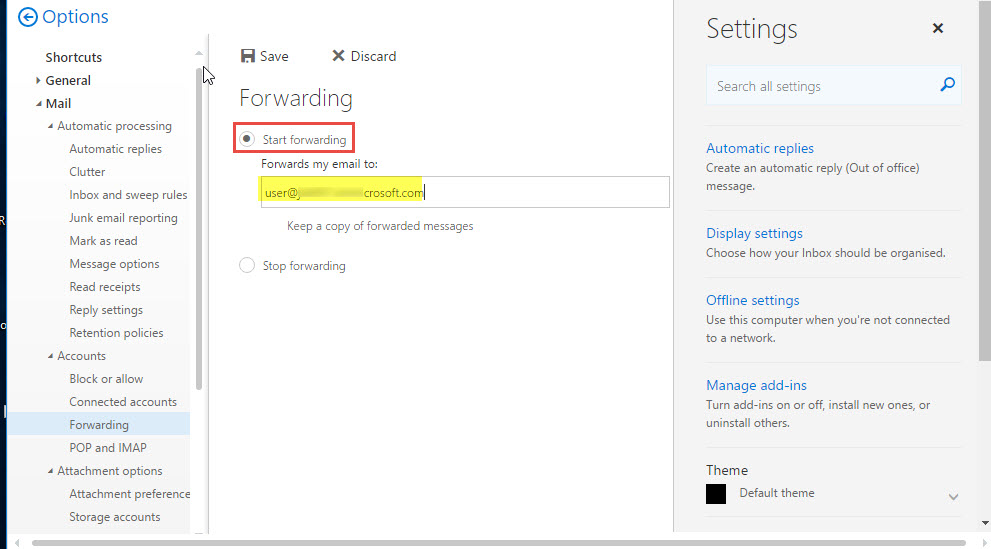
Task: Expand the General tree section
Action: [x=38, y=80]
